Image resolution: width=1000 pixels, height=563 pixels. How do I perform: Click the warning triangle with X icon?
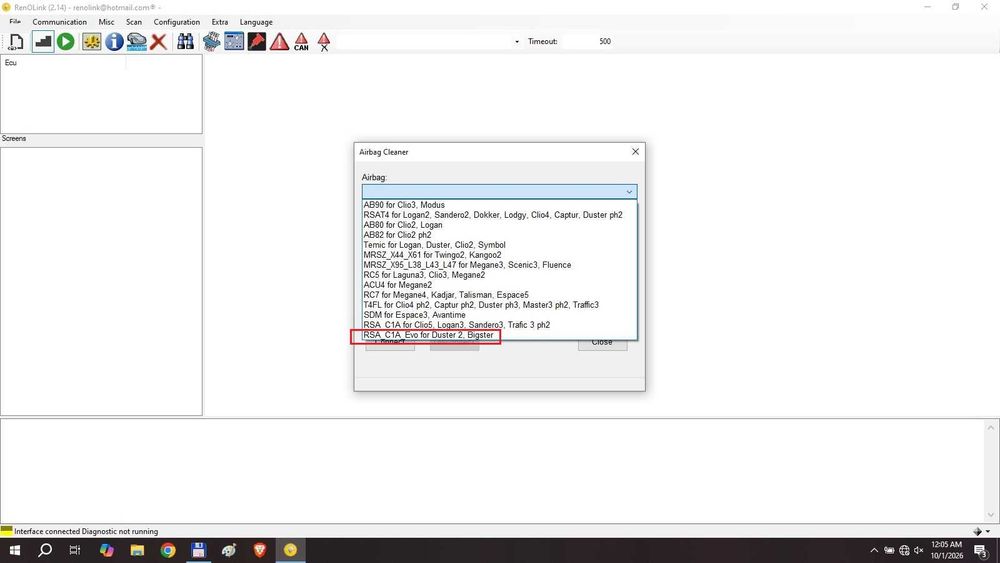324,42
